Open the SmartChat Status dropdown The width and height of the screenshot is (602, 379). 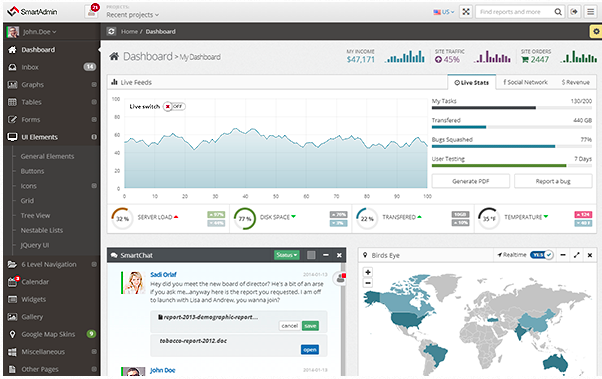(x=287, y=255)
